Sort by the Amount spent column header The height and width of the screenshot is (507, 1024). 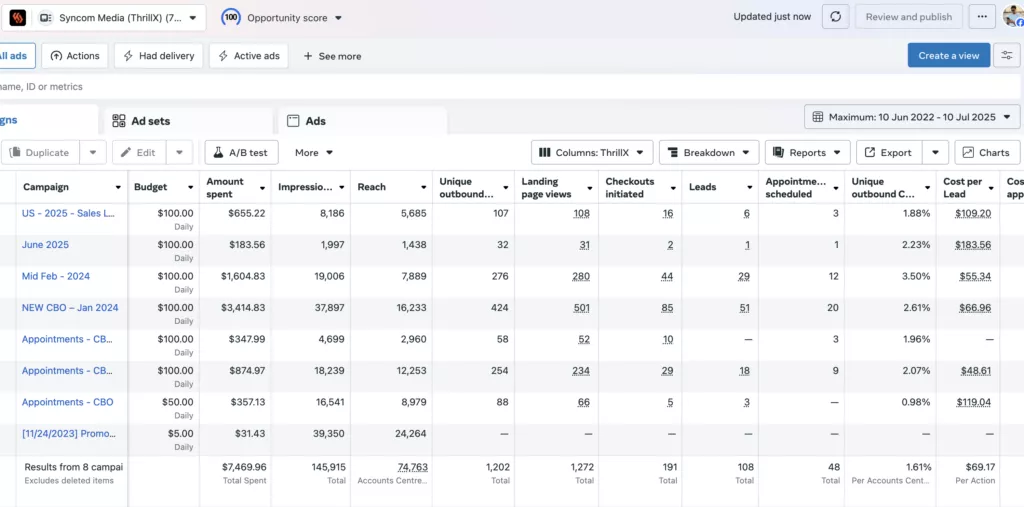click(225, 187)
